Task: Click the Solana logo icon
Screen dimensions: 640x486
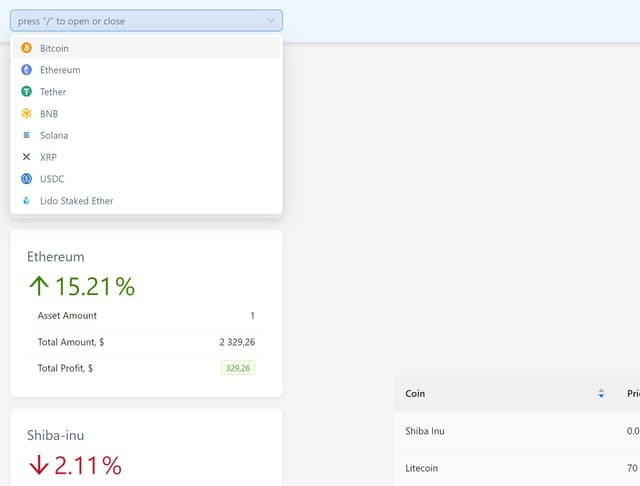Action: pos(27,135)
